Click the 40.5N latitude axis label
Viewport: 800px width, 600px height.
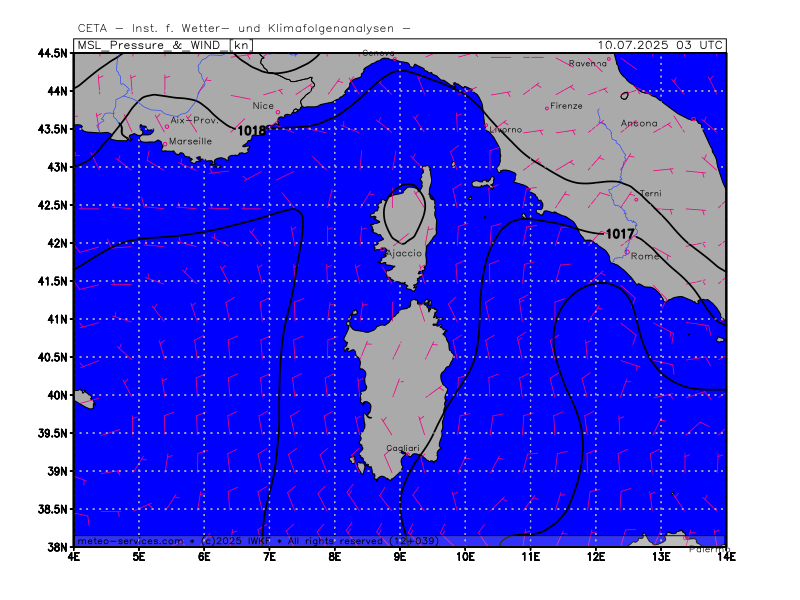click(x=53, y=357)
